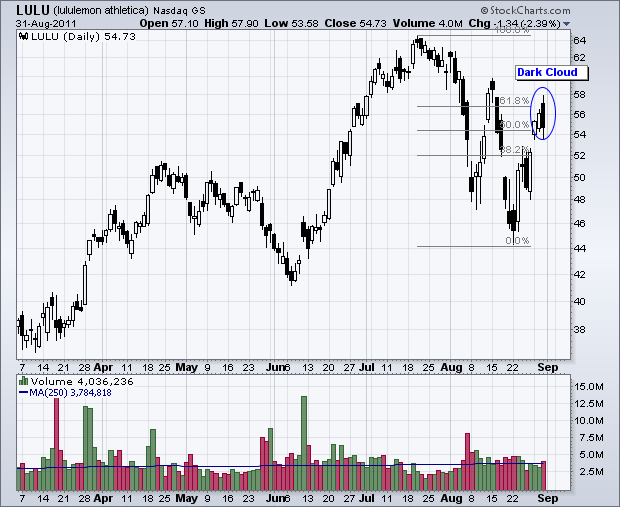620x507 pixels.
Task: Click the 50.0% Fibonacci retracement label
Action: pyautogui.click(x=514, y=125)
